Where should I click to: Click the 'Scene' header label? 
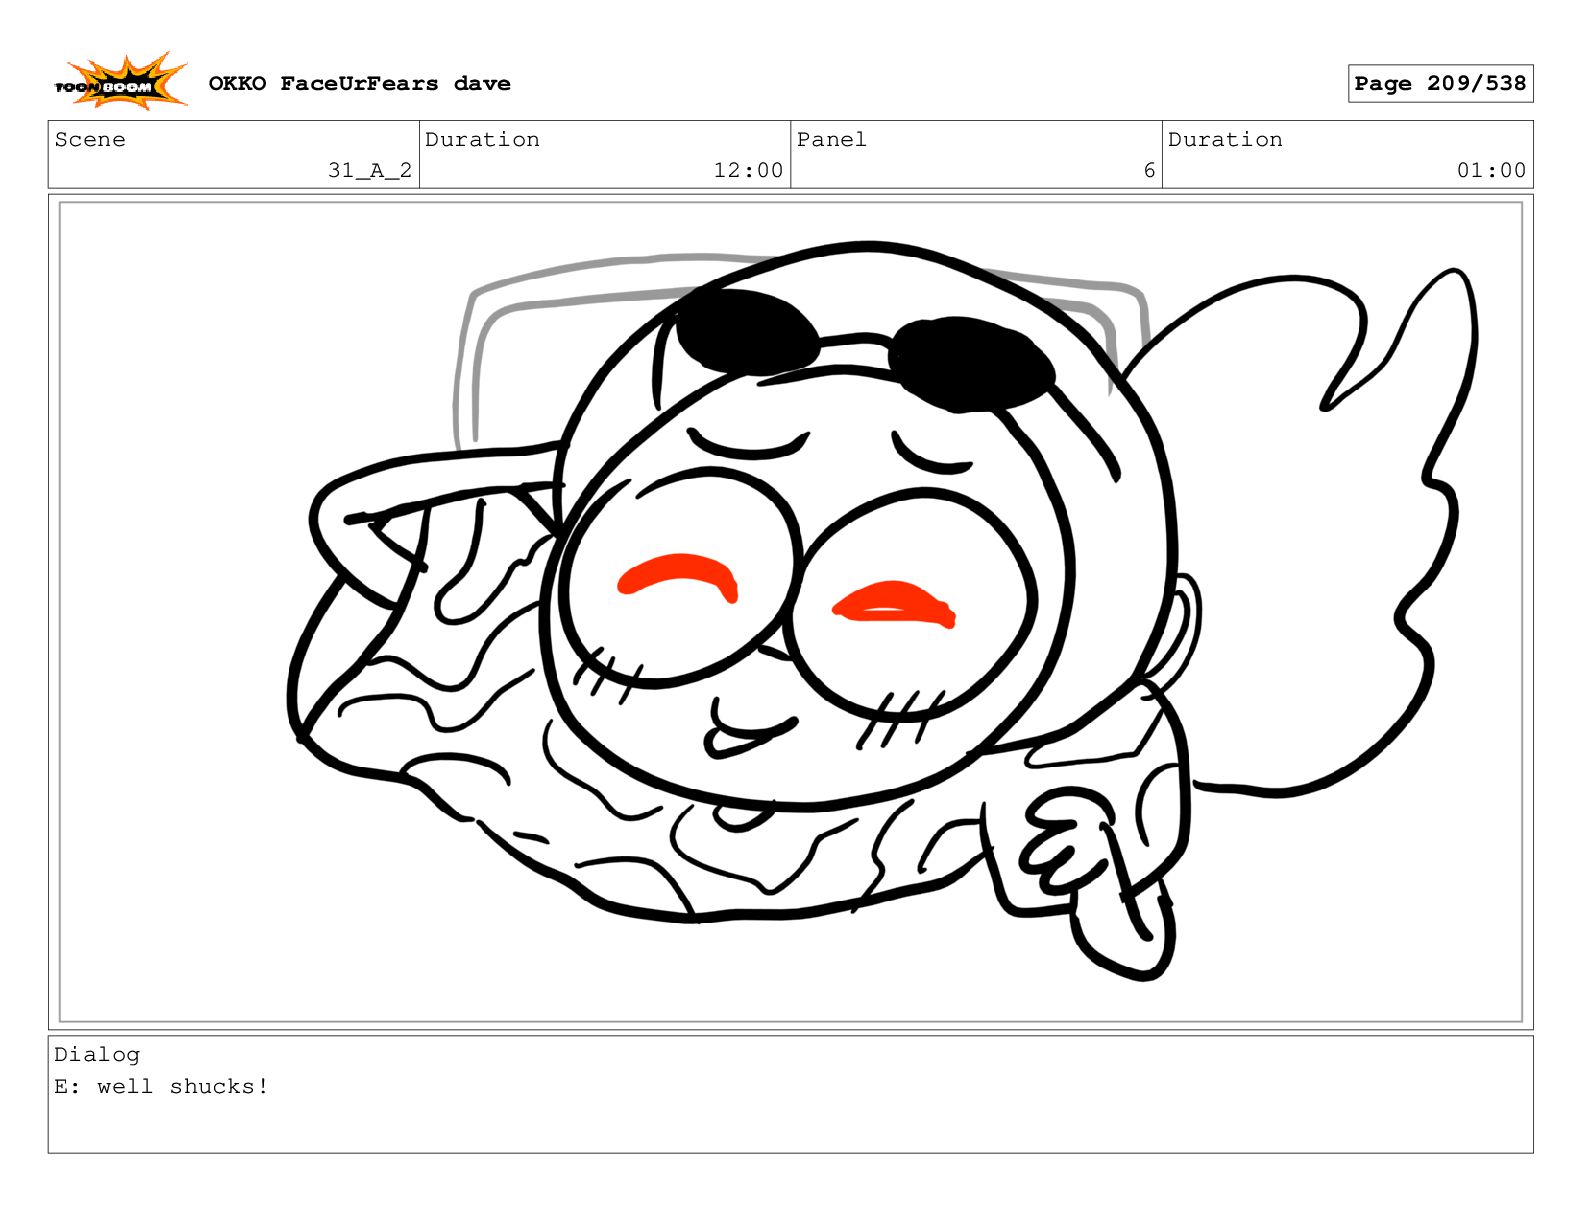tap(90, 140)
